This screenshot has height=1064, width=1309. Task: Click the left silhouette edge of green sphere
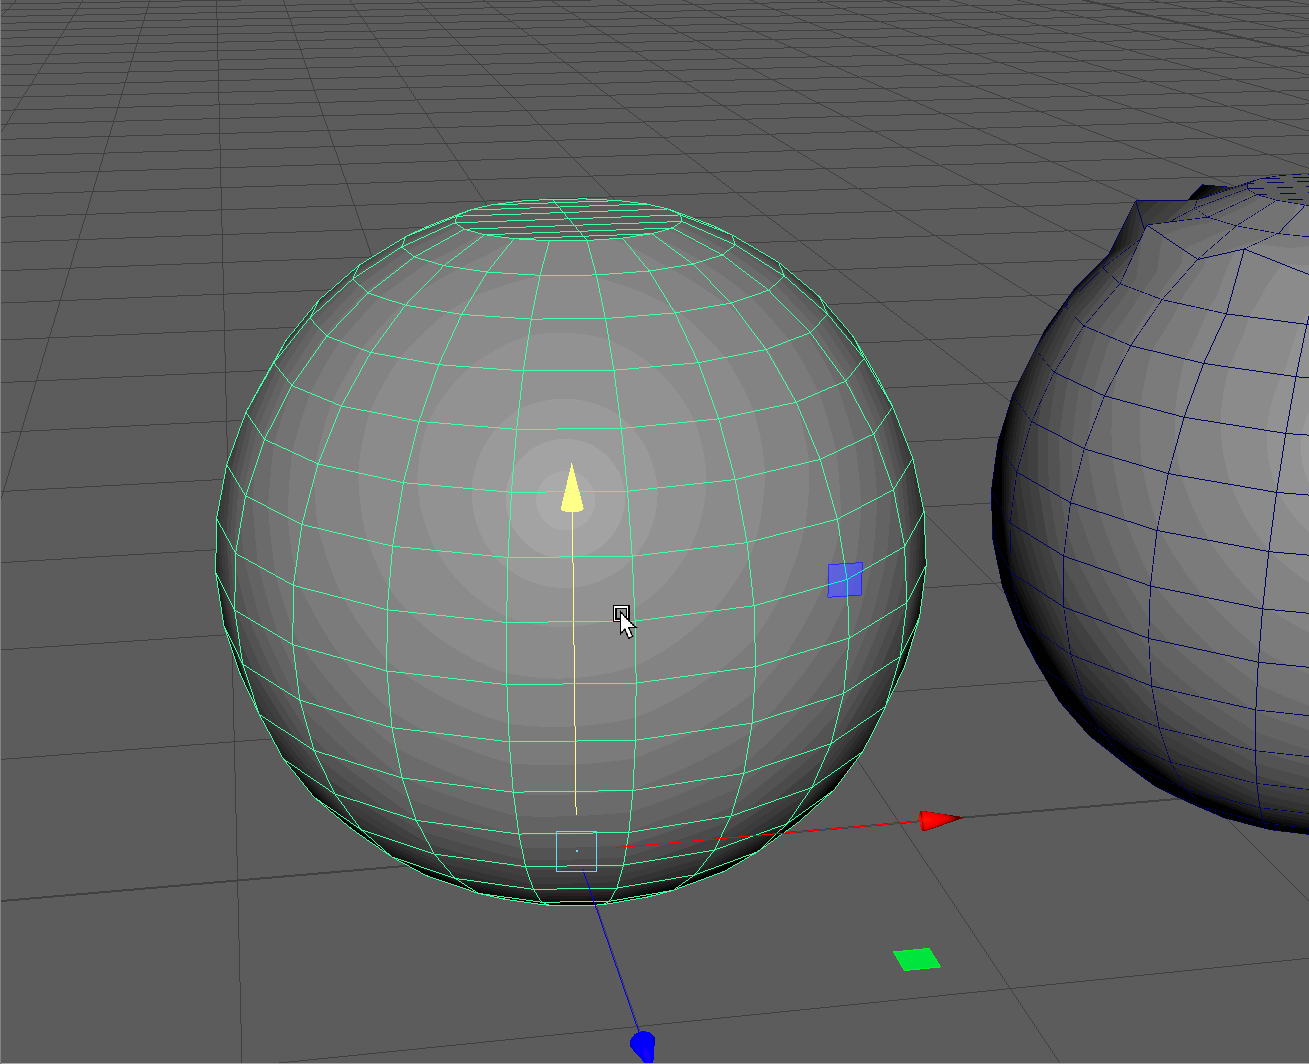[x=218, y=550]
